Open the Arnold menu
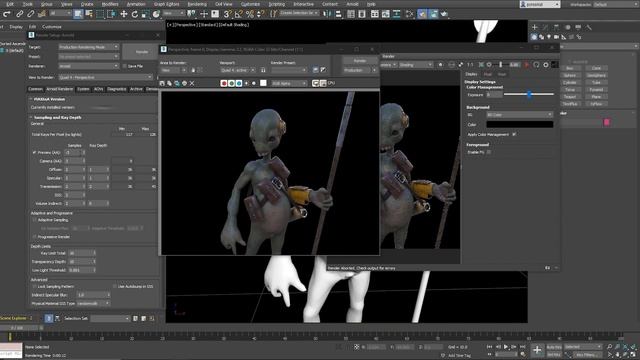 pos(352,4)
